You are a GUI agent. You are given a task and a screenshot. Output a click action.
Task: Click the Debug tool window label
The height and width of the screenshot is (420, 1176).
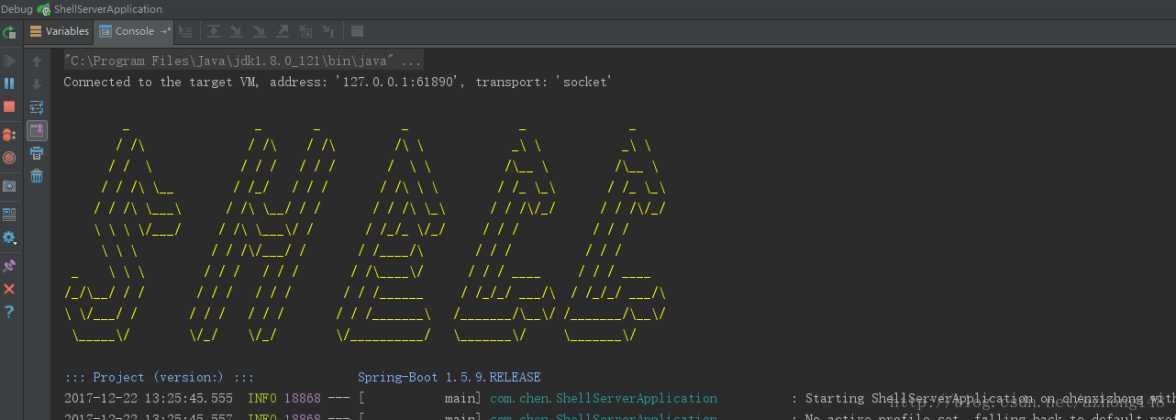pos(16,10)
